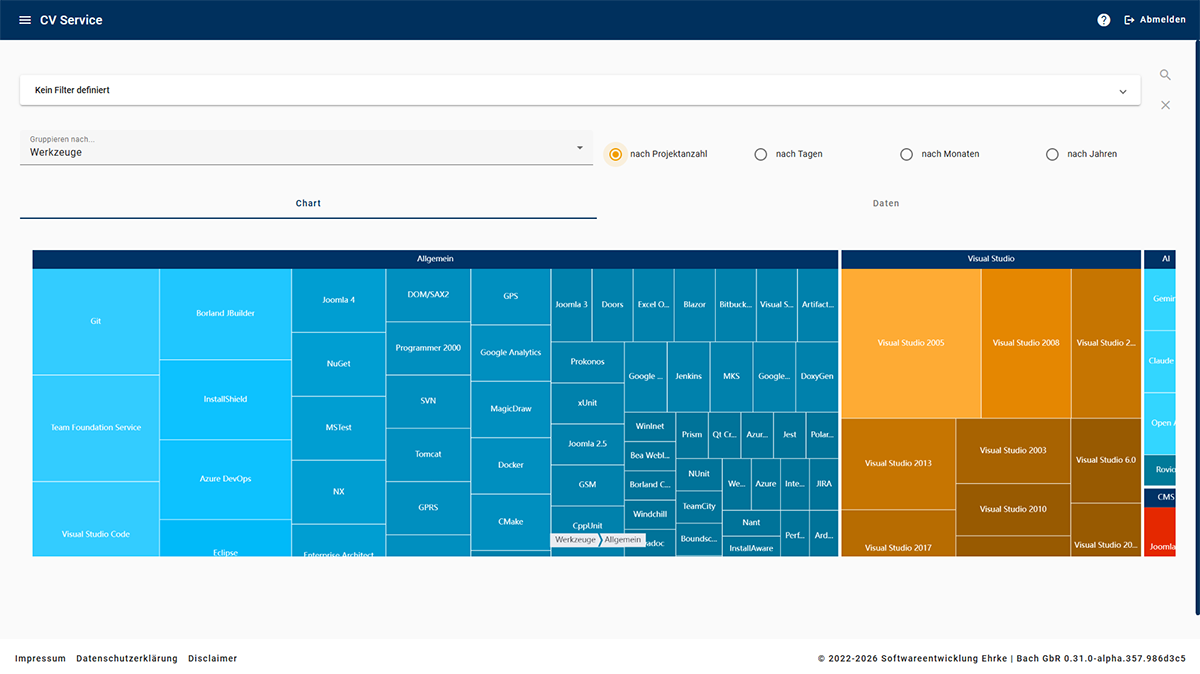The image size is (1200, 674).
Task: Click the Doors tile
Action: tap(612, 305)
